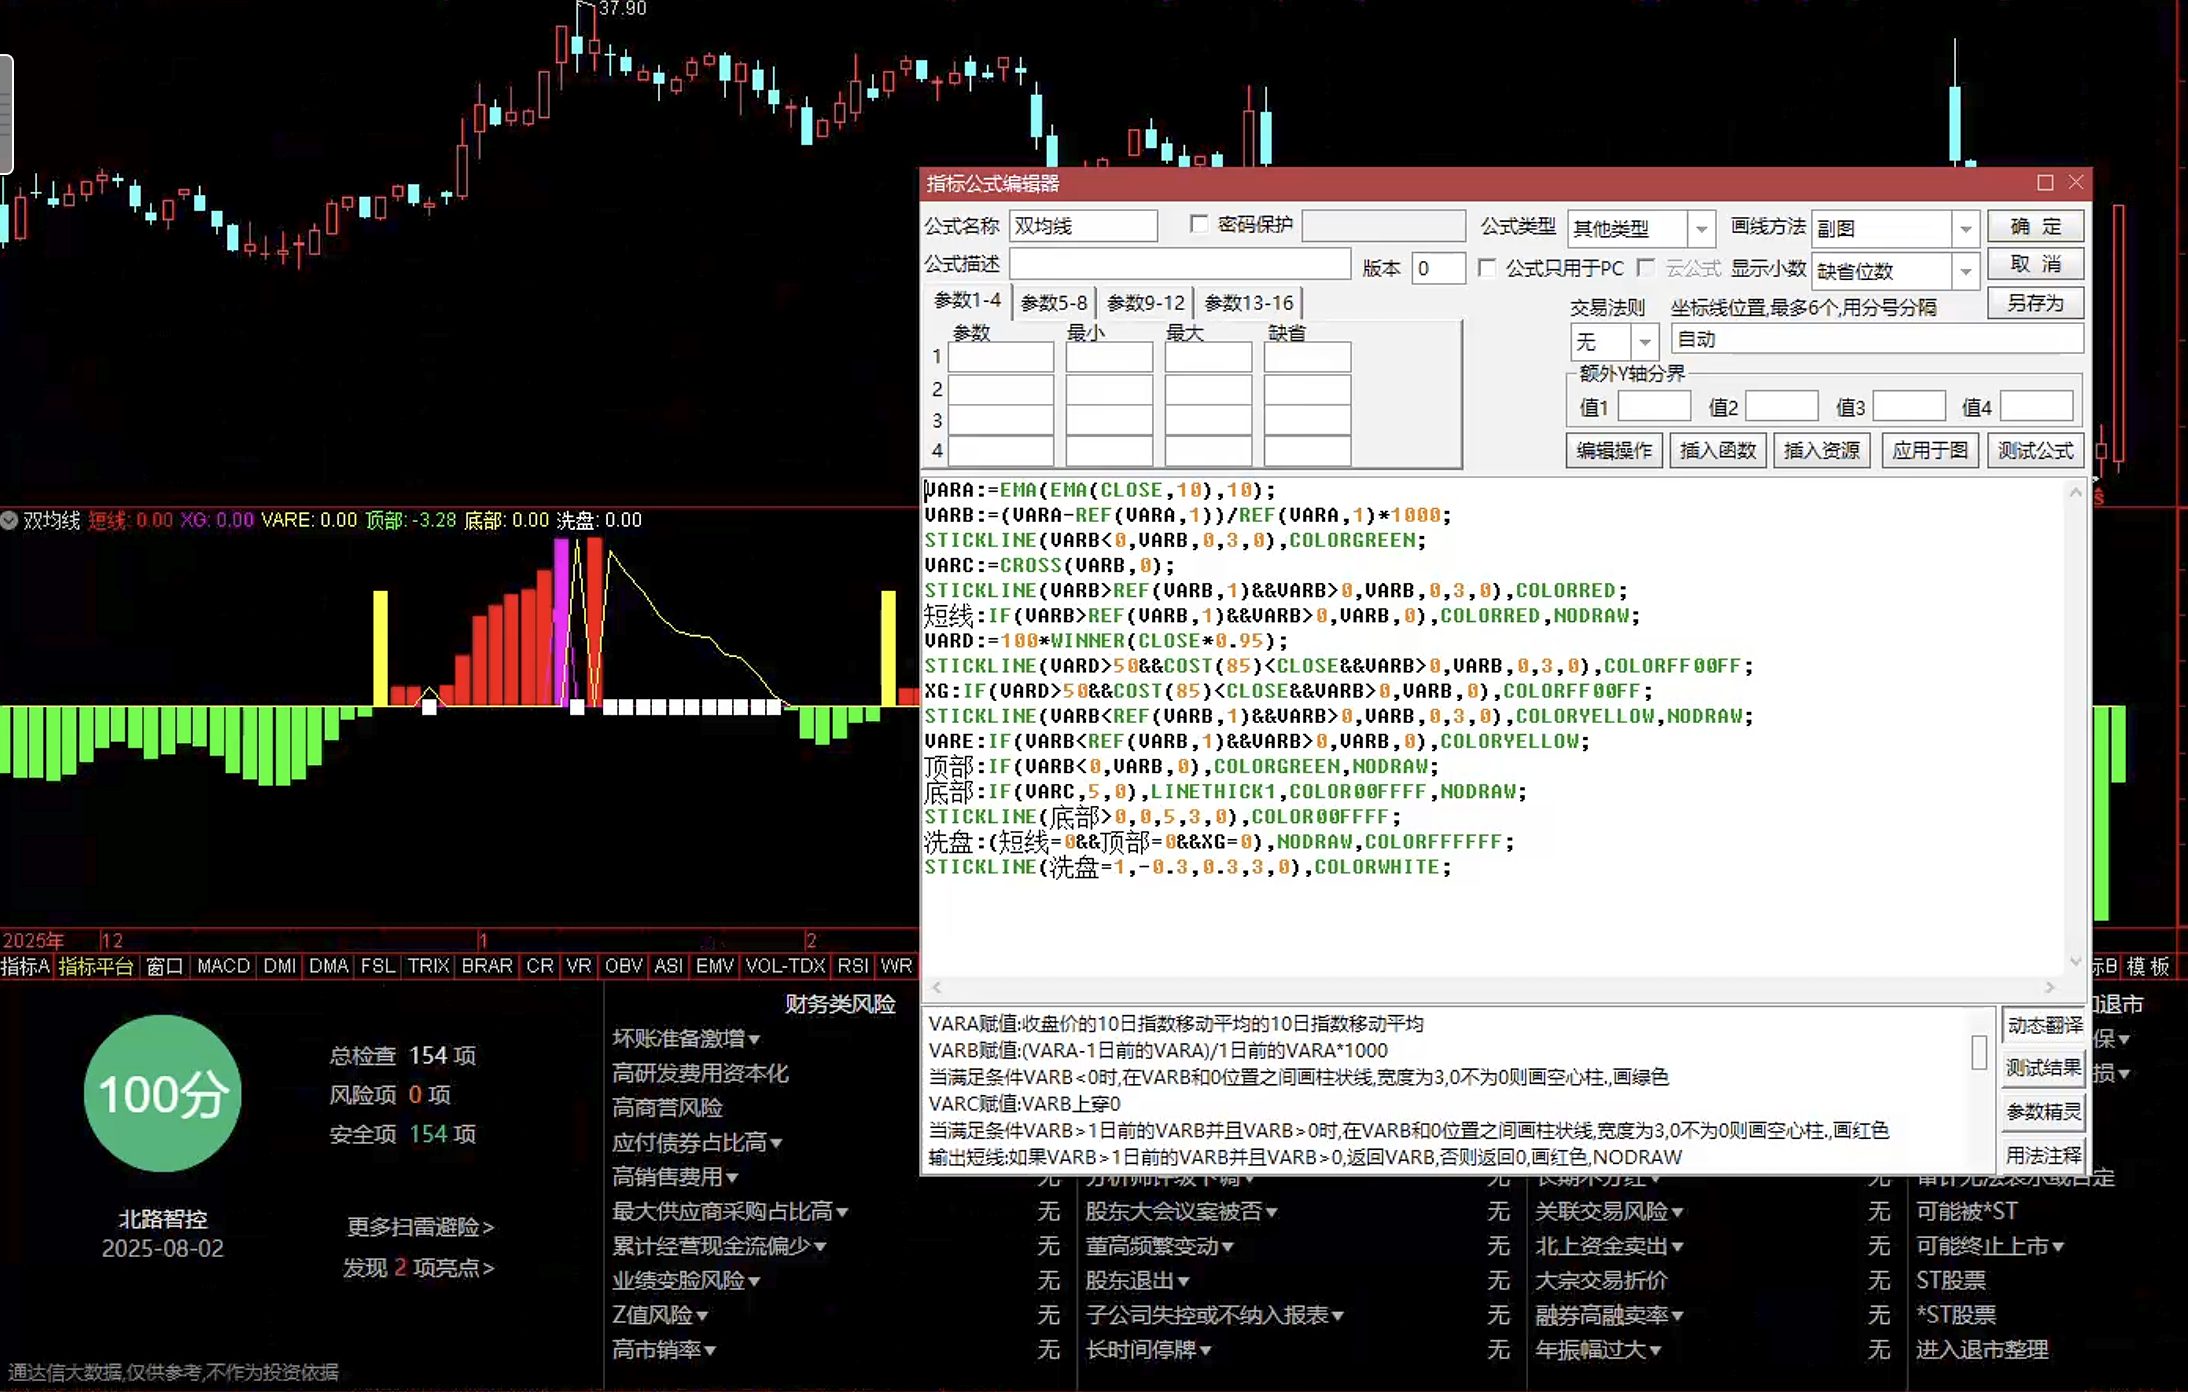The width and height of the screenshot is (2188, 1392).
Task: Open 更多扫雷避险 link
Action: click(420, 1226)
